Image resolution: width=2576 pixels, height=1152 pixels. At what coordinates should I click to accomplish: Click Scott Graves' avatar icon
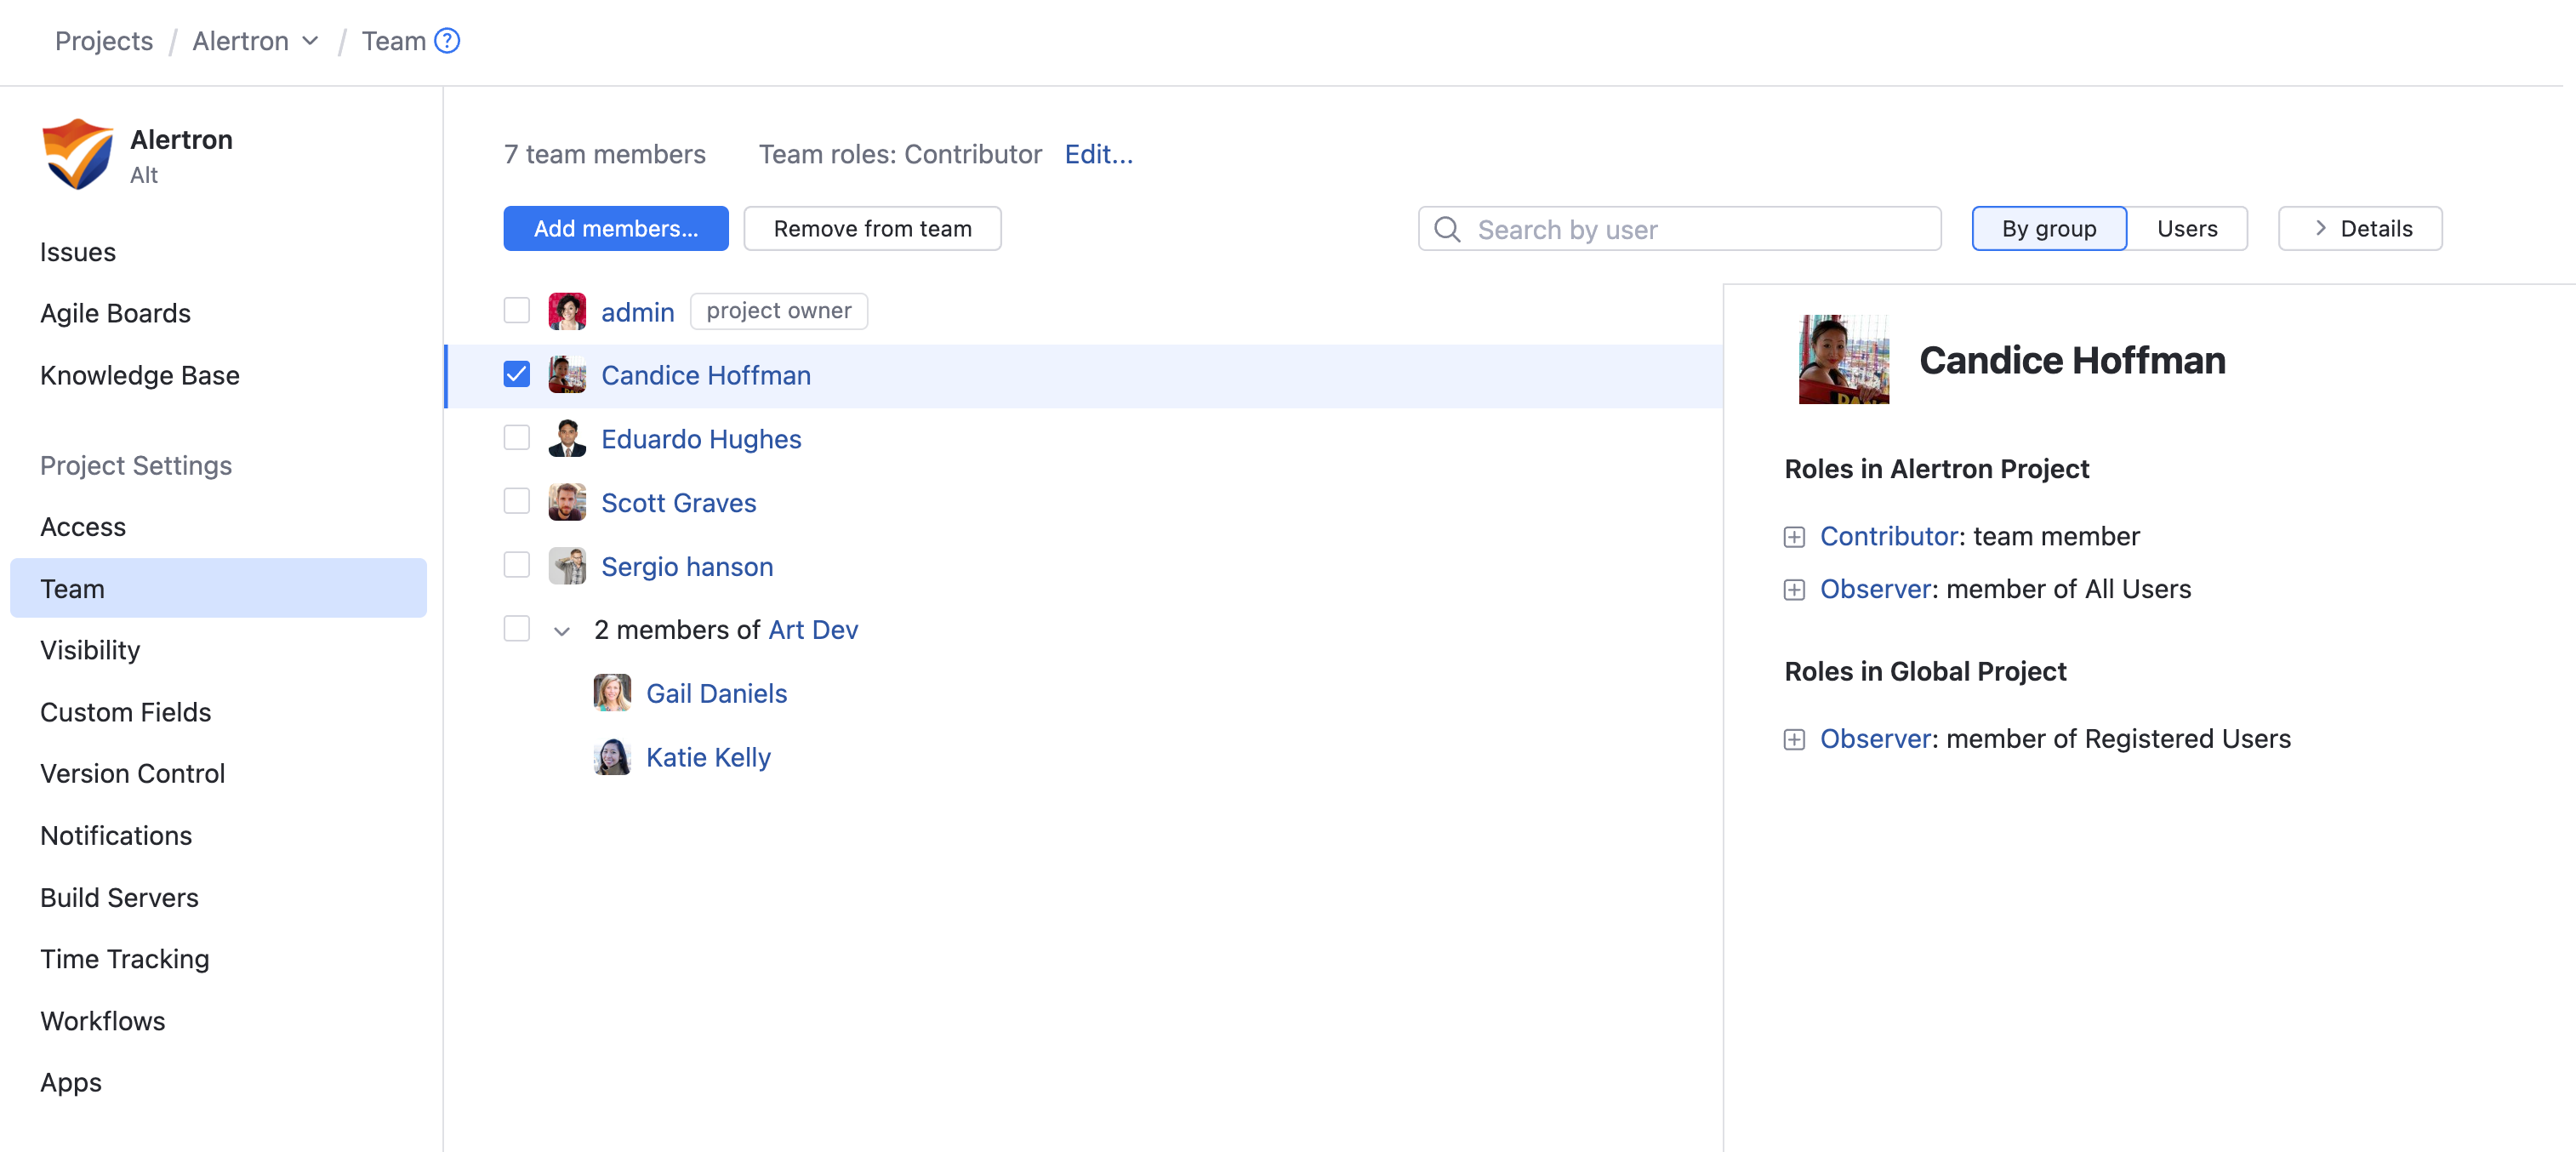567,502
